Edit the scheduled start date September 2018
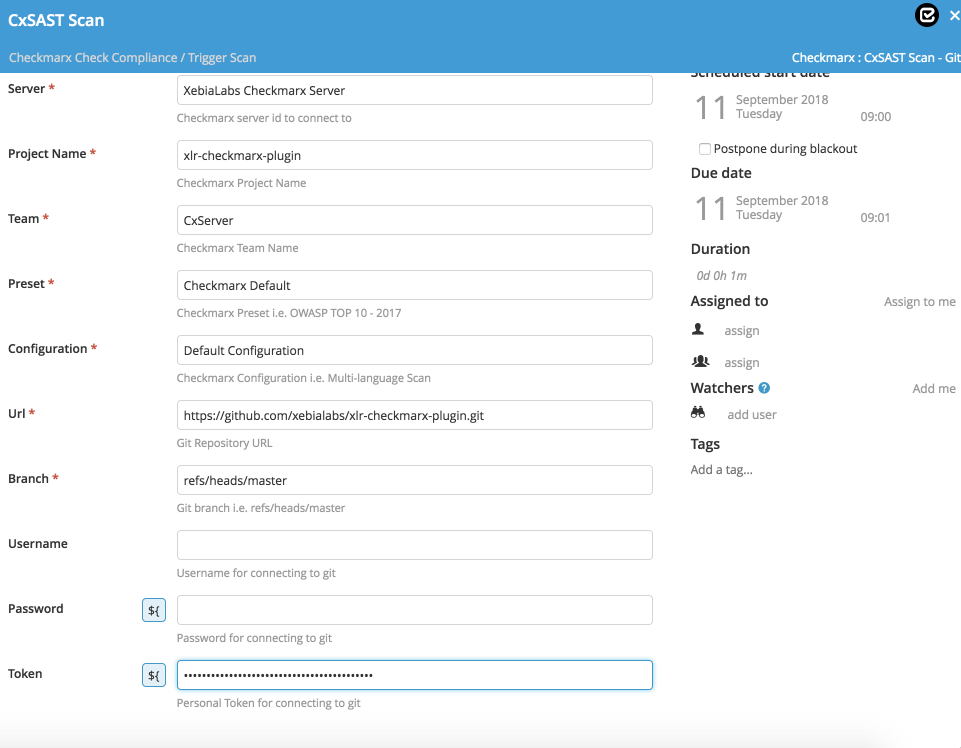 [762, 107]
